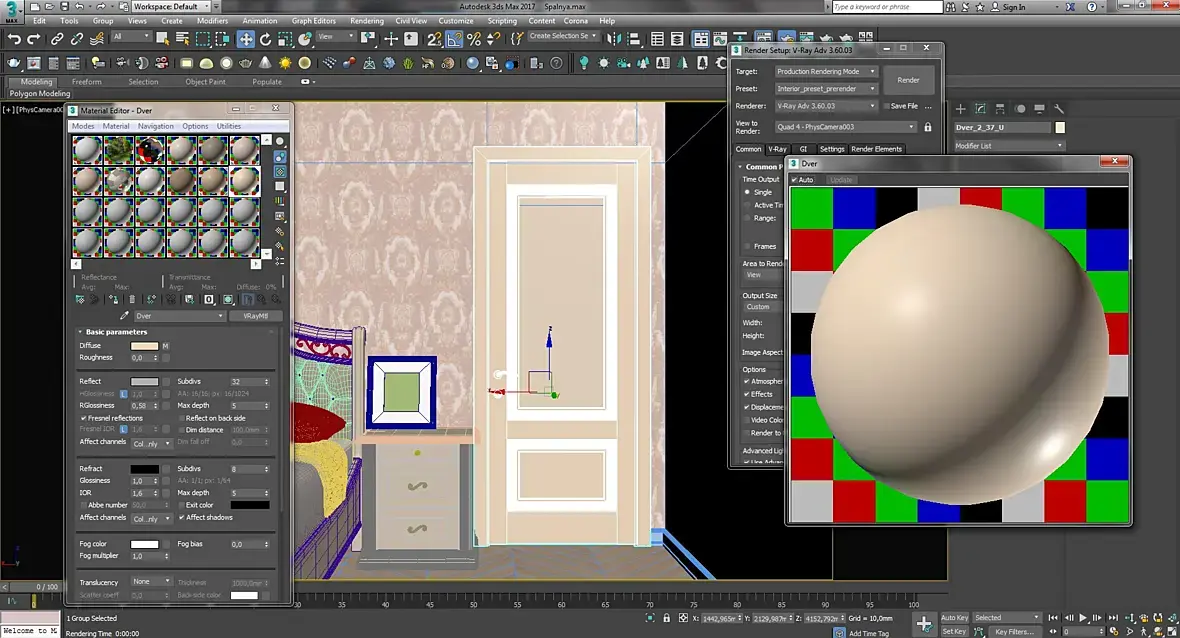The height and width of the screenshot is (638, 1180).
Task: Click the lock icon beside View to Render
Action: (x=928, y=127)
